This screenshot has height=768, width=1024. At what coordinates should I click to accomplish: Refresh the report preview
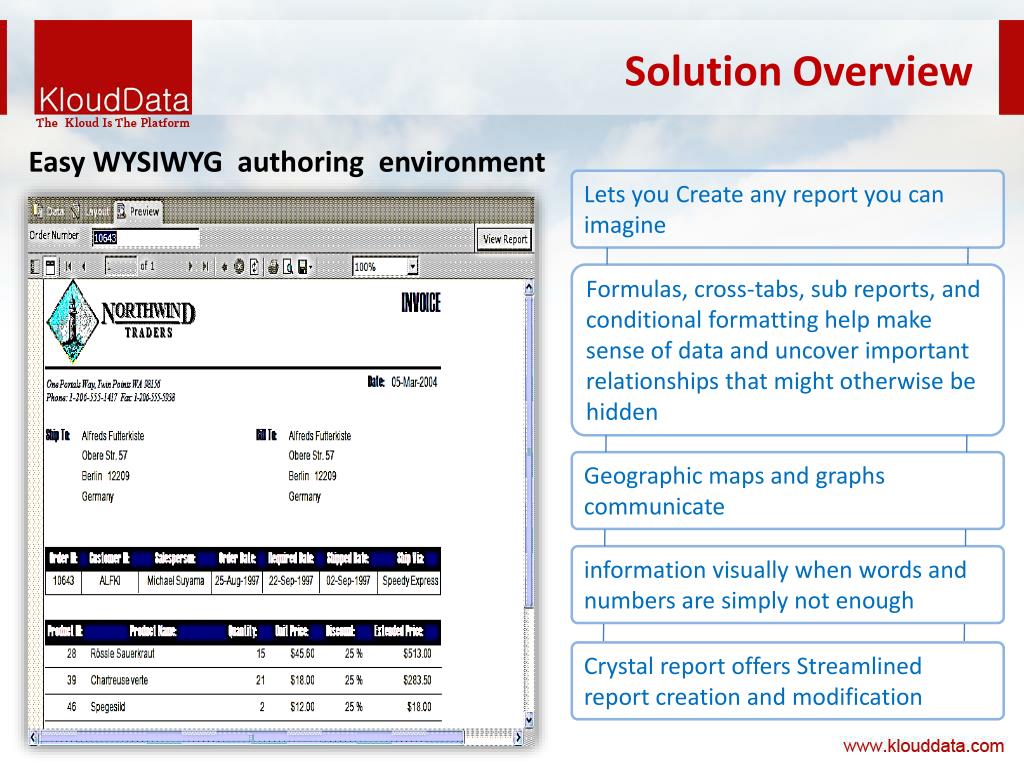point(254,266)
